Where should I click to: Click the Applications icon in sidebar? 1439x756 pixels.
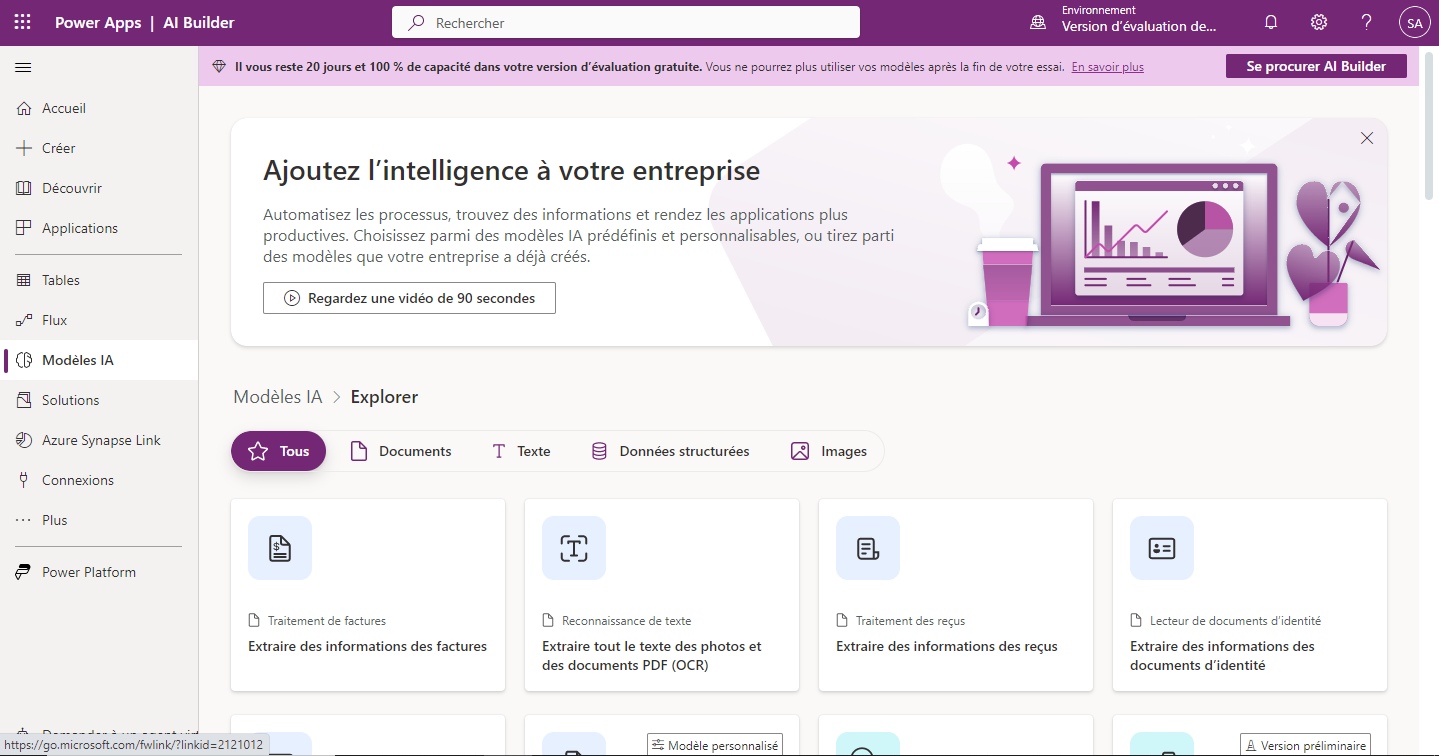tap(24, 228)
